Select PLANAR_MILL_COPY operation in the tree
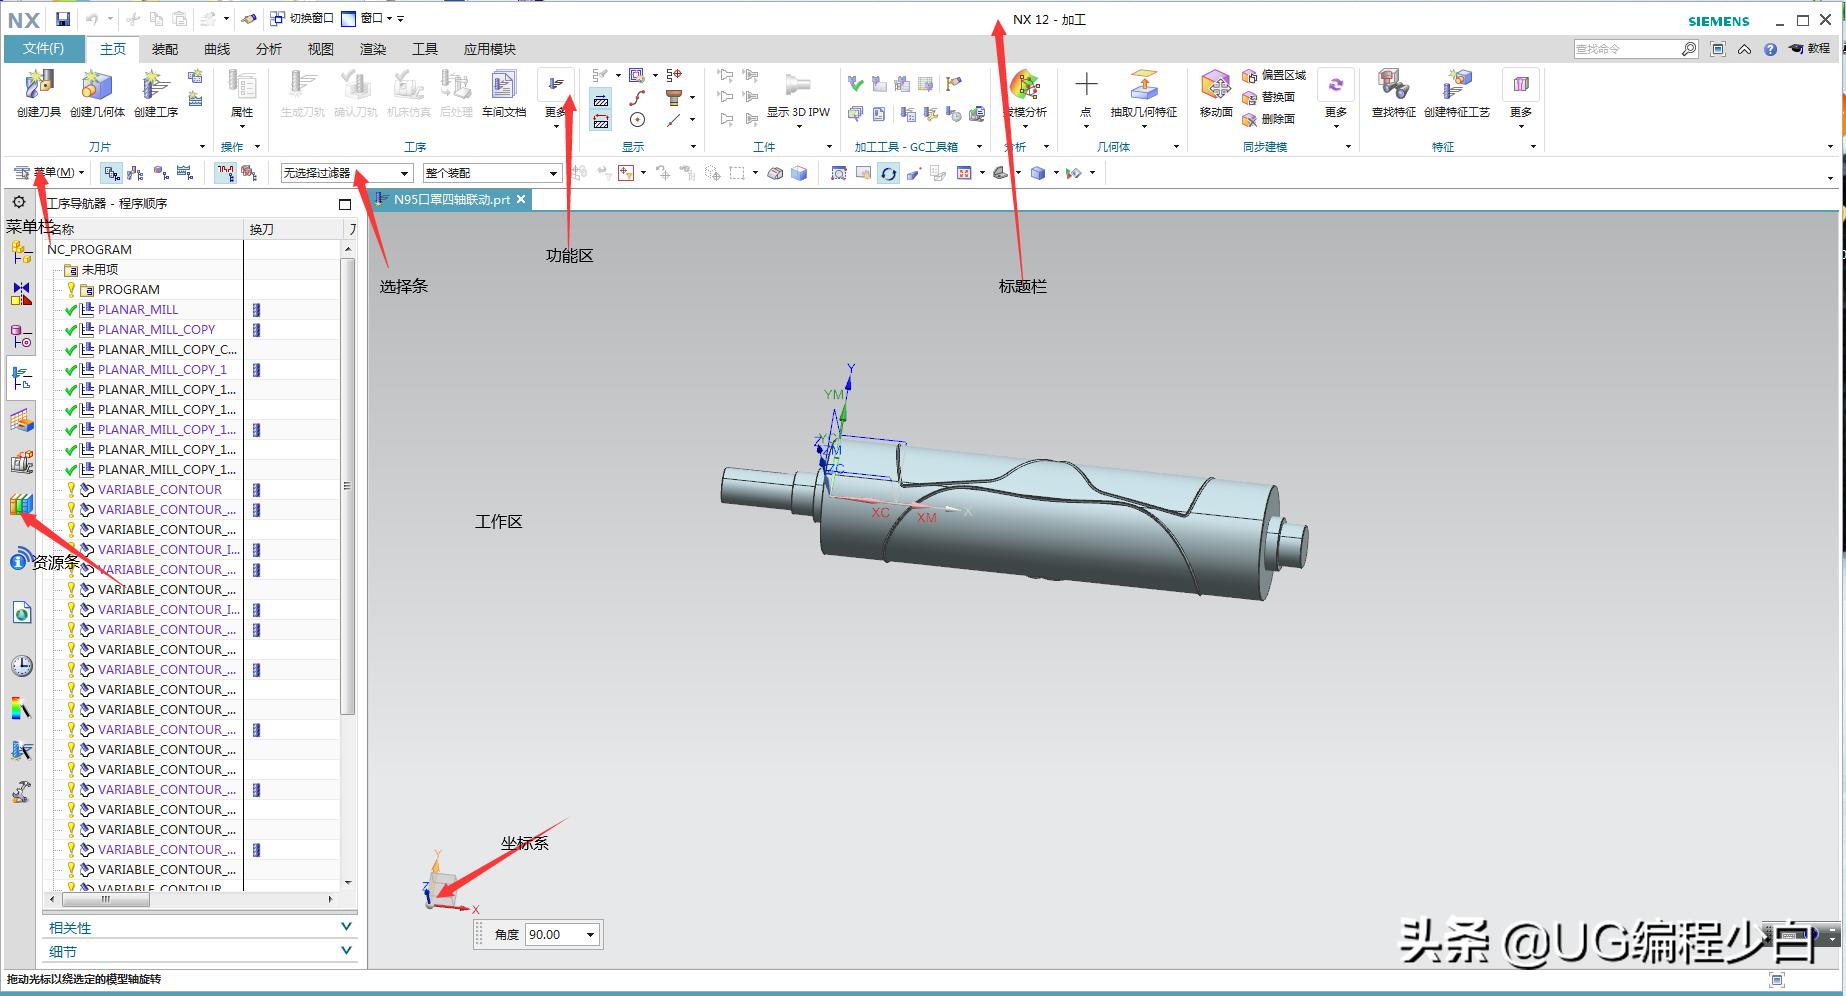The image size is (1846, 996). (x=156, y=329)
